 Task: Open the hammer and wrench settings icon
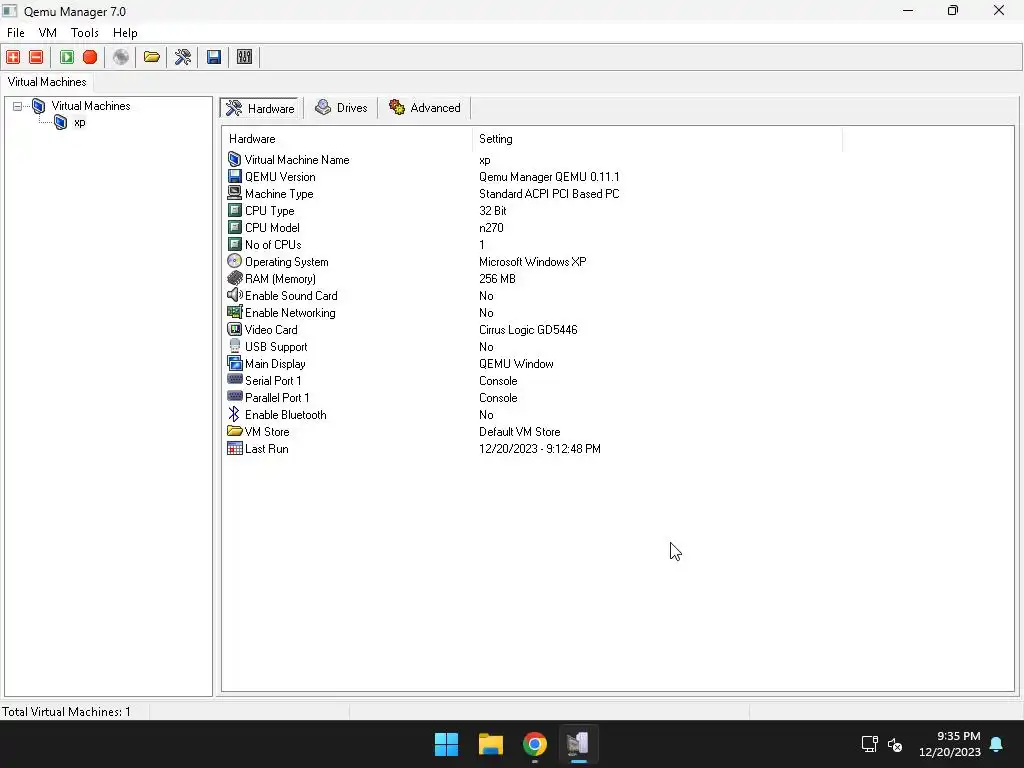point(183,57)
